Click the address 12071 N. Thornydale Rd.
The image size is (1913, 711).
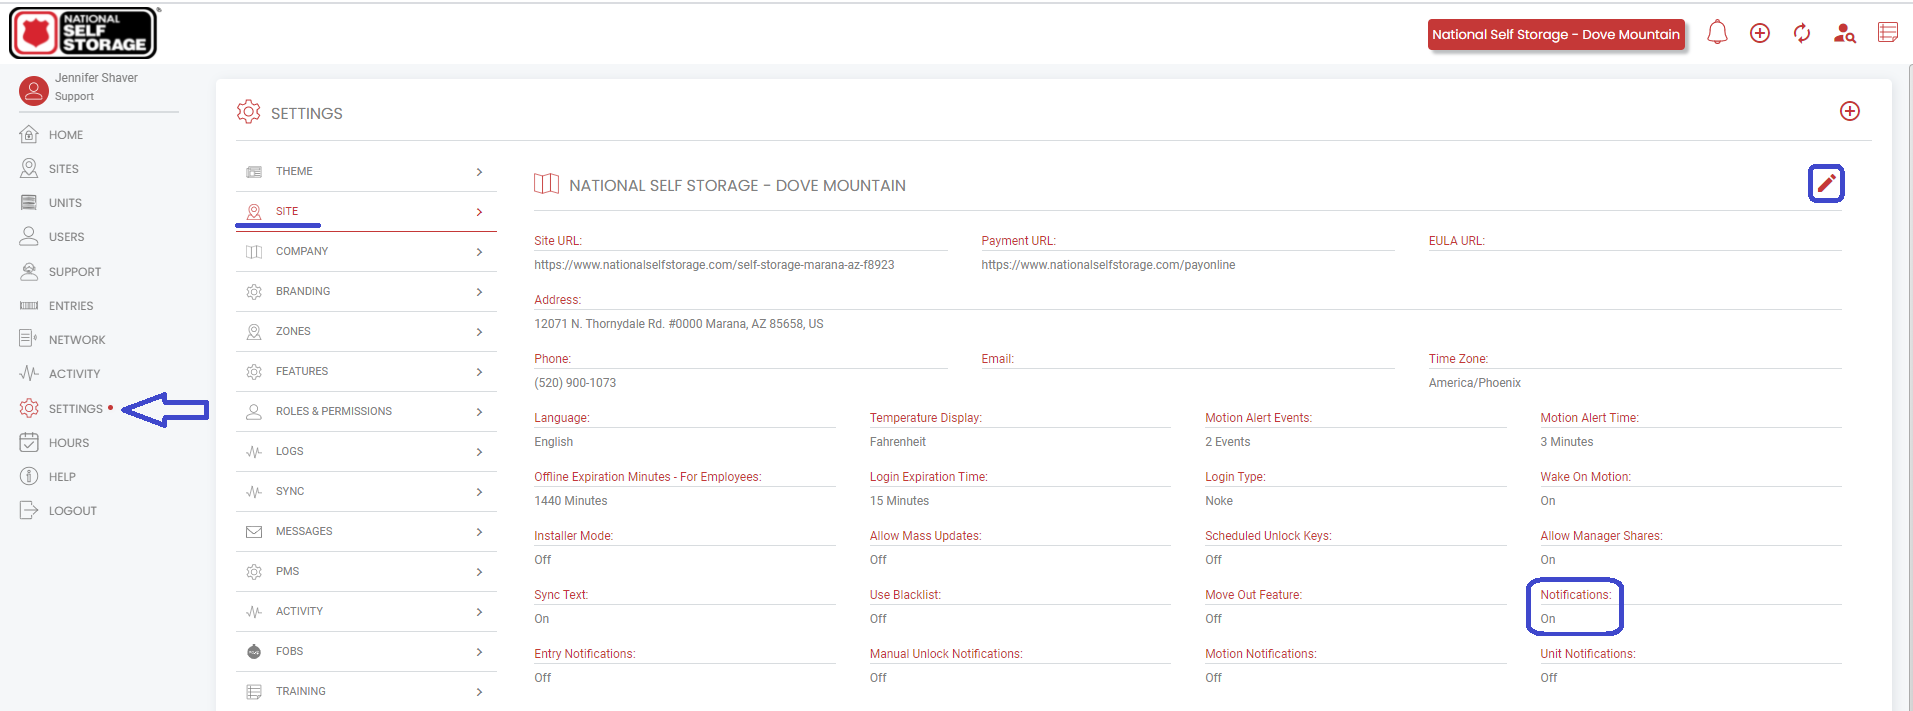coord(679,324)
